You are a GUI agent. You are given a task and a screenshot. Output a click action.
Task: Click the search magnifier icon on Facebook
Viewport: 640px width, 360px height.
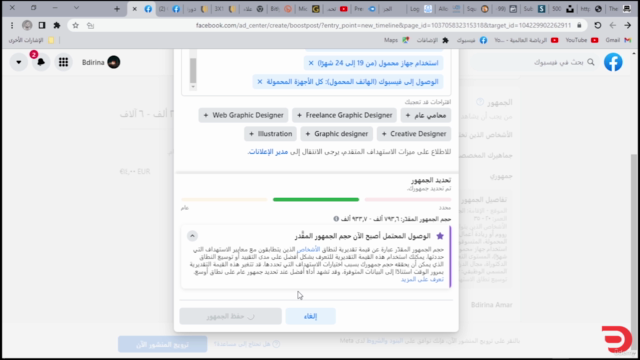pyautogui.click(x=591, y=62)
